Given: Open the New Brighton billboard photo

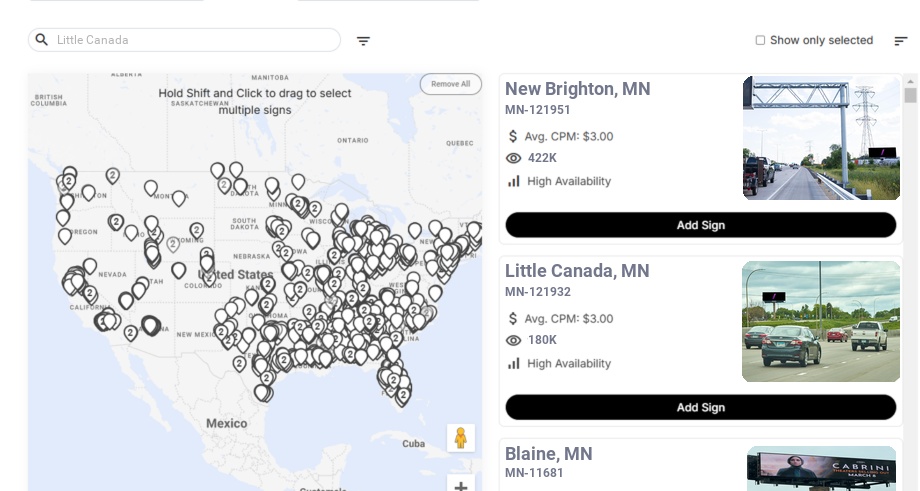Looking at the screenshot, I should click(821, 138).
